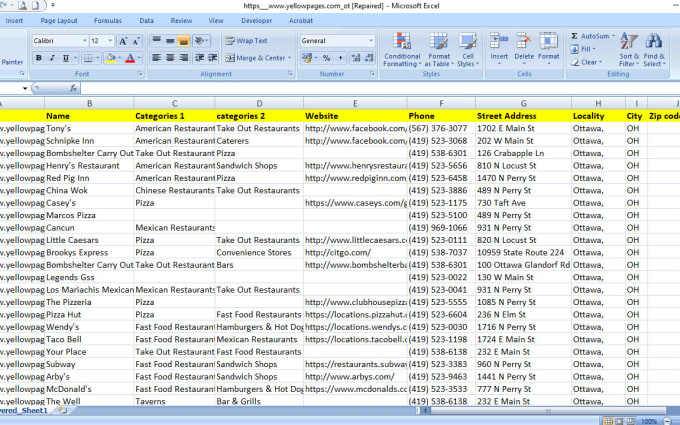Increase indent
Screen dimensions: 680x425
[x=212, y=58]
